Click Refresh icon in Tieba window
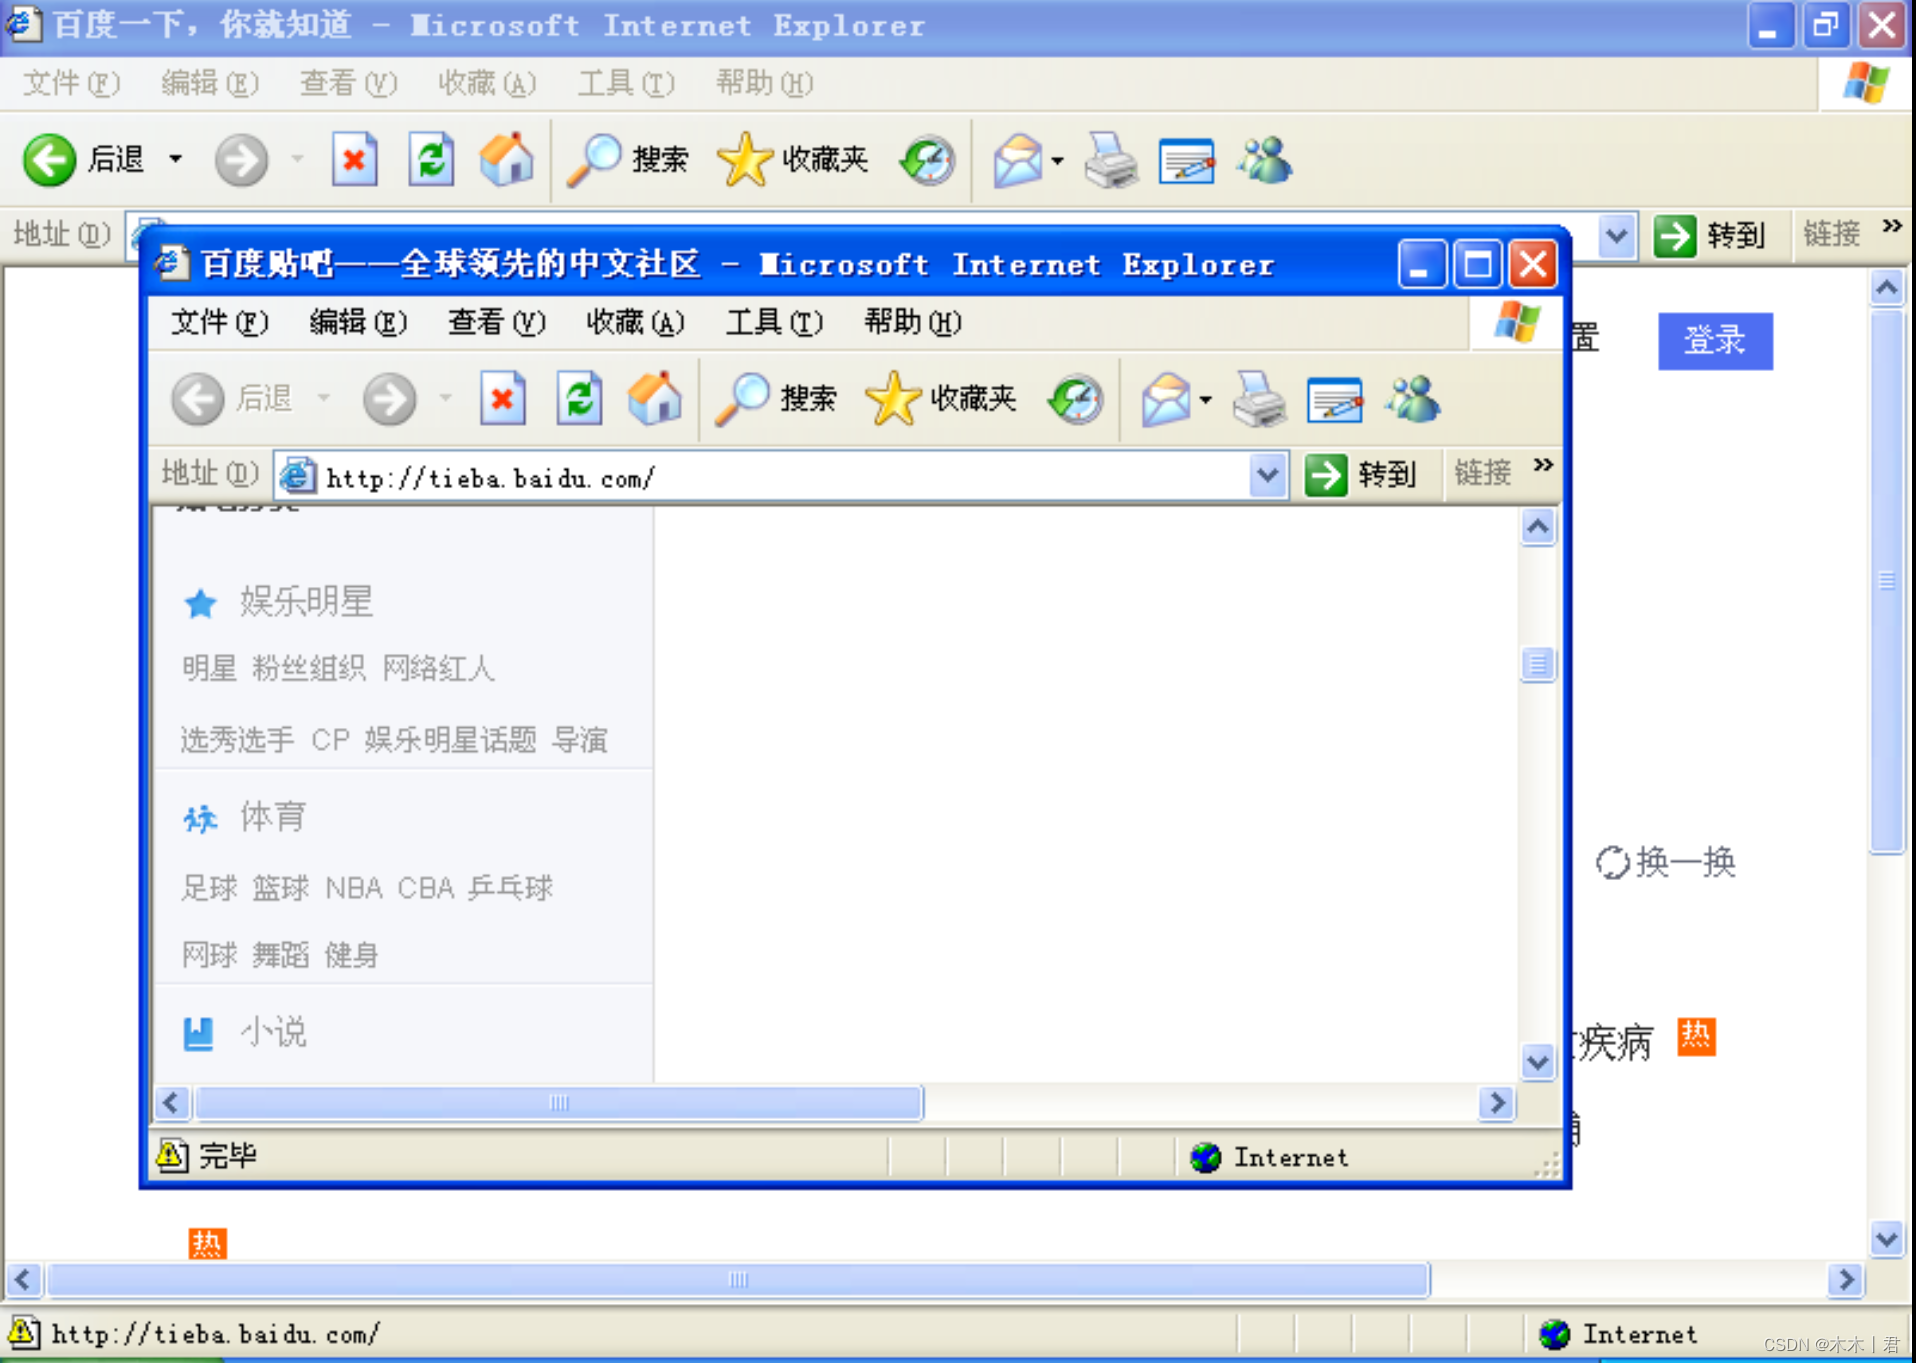Viewport: 1916px width, 1363px height. [580, 399]
